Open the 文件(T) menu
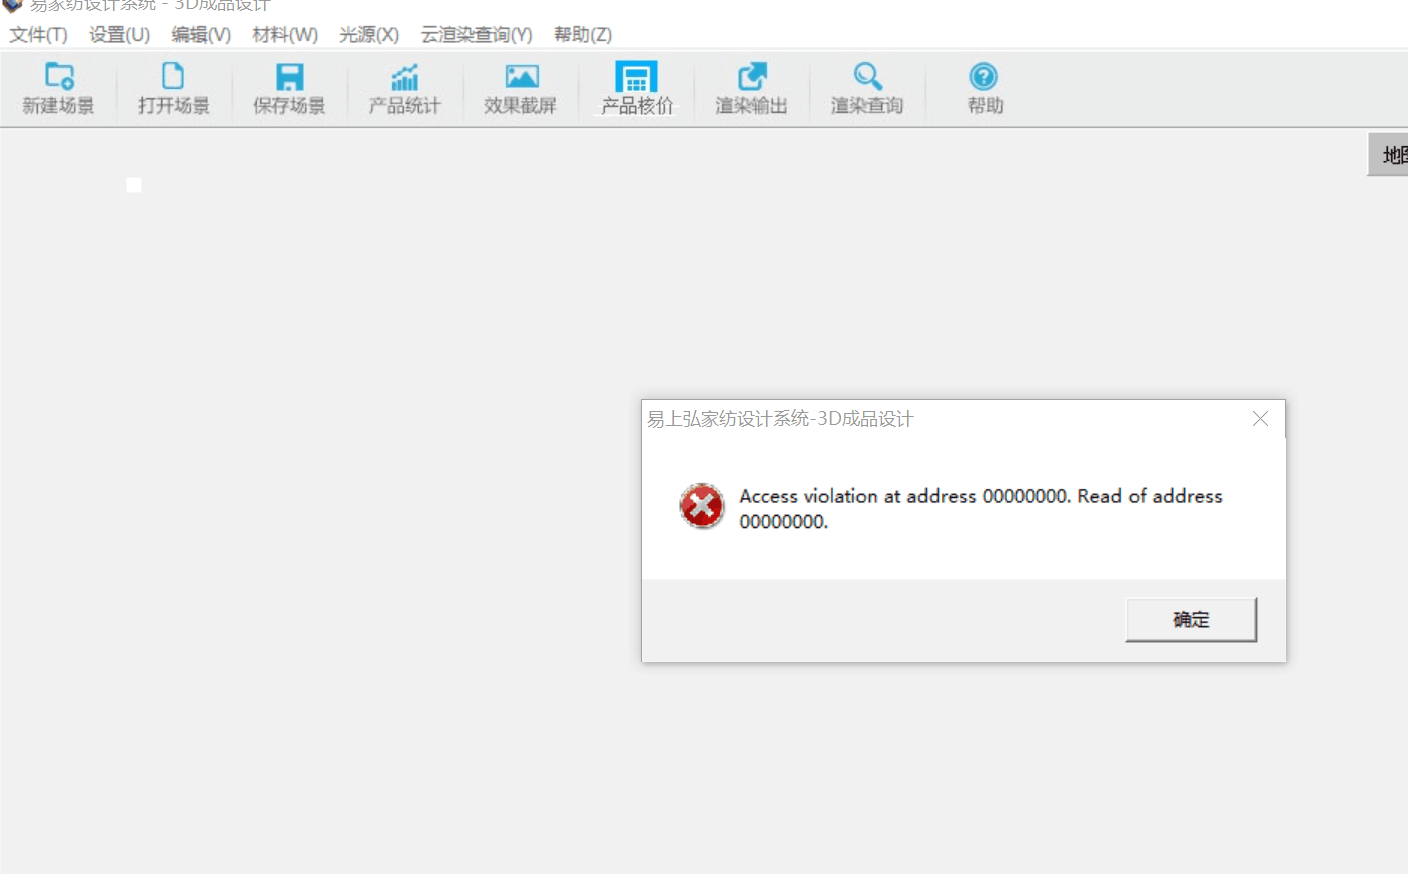1408x874 pixels. (x=38, y=35)
